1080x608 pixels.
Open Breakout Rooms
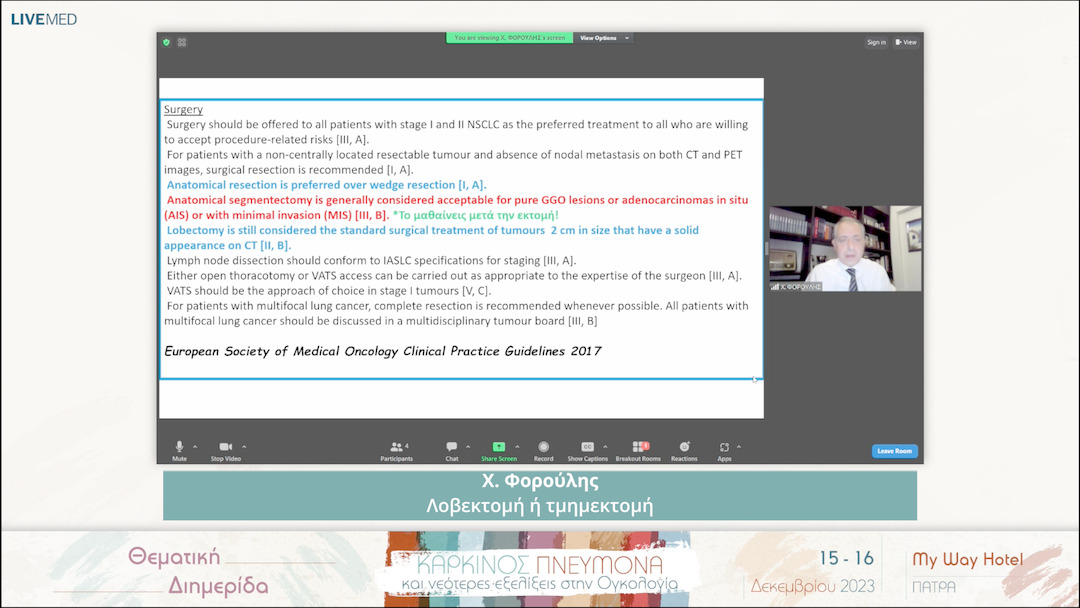coord(638,447)
